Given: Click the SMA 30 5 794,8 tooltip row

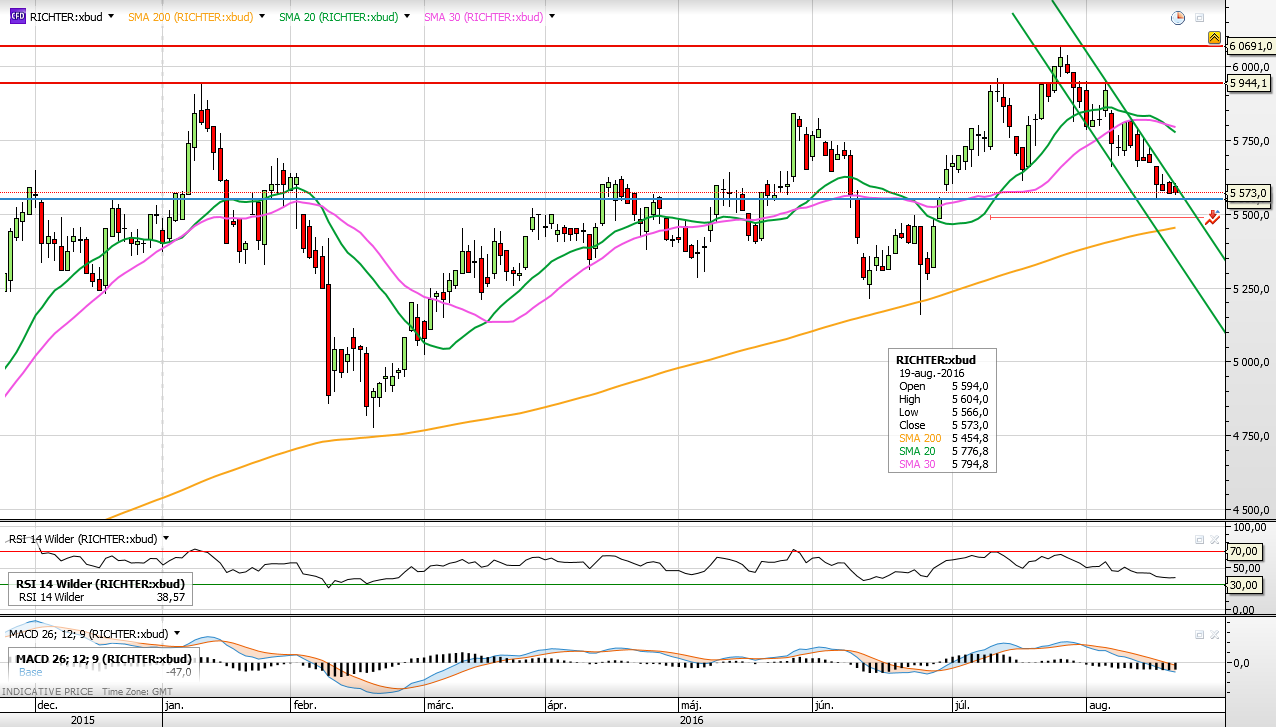Looking at the screenshot, I should point(943,464).
